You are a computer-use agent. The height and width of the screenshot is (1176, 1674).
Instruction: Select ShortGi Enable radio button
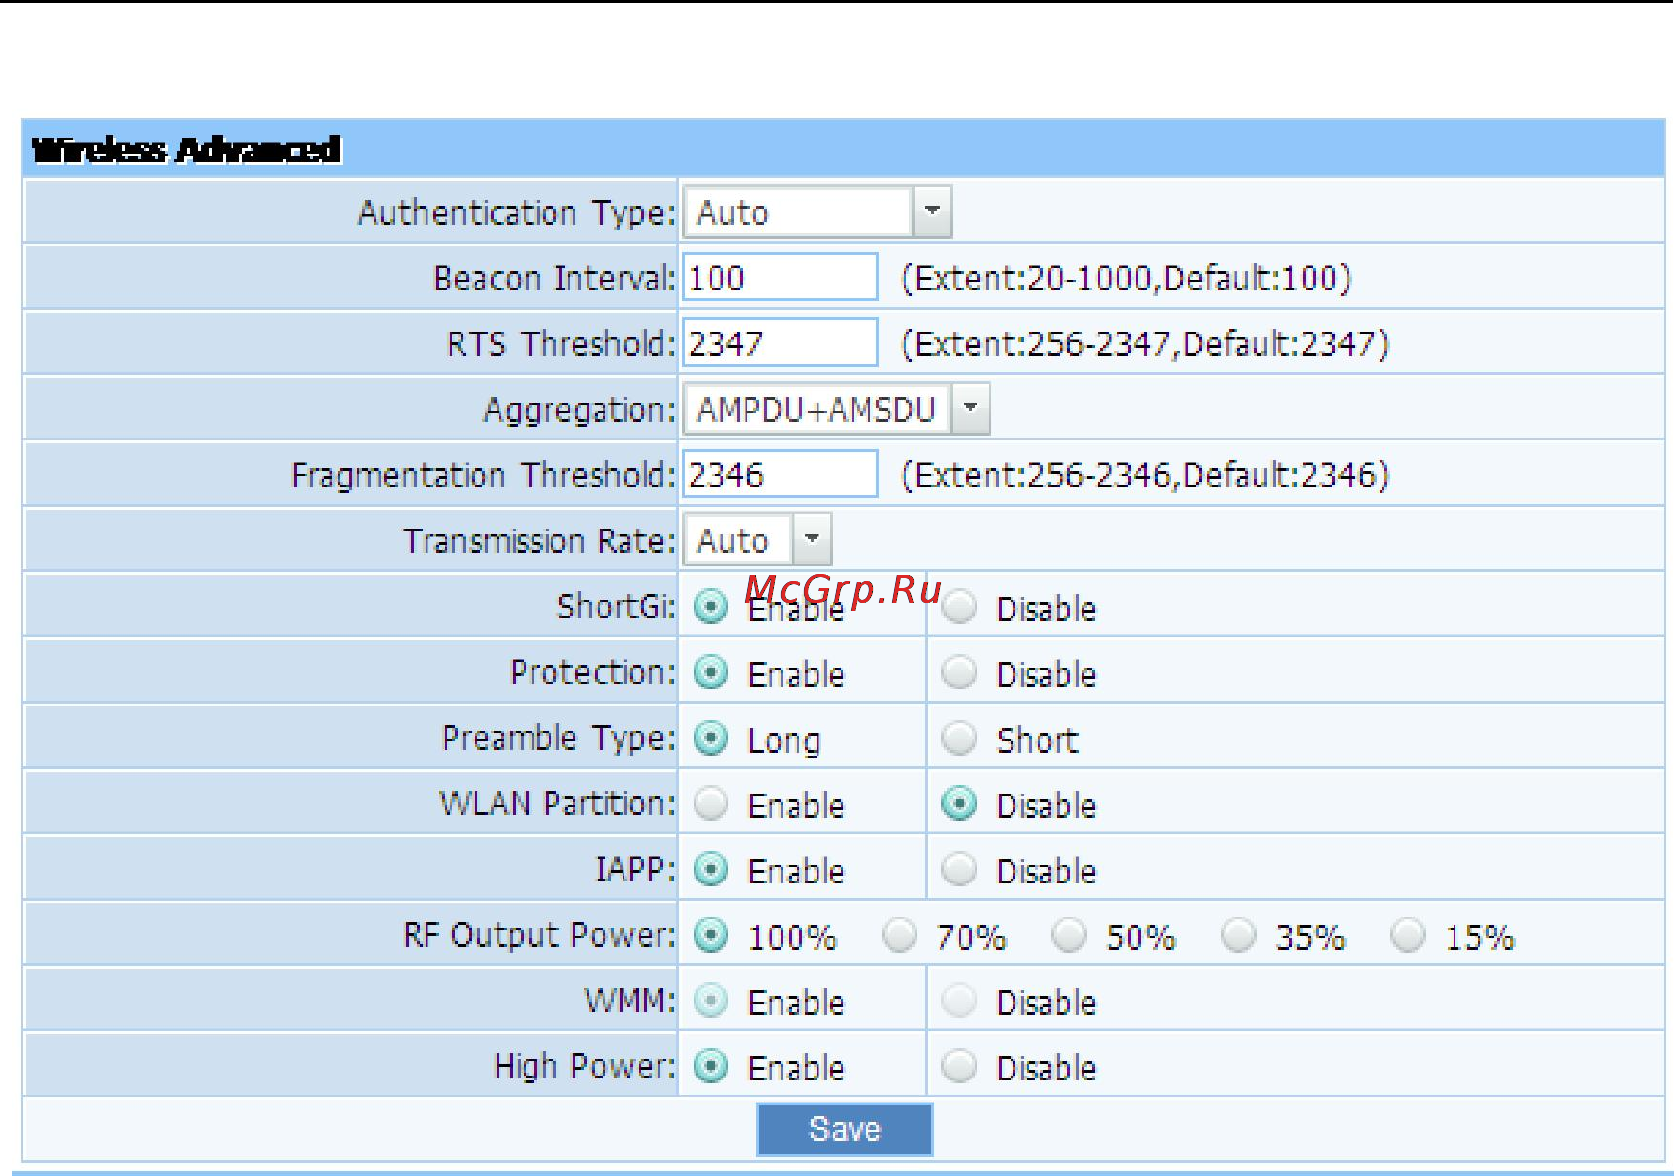(711, 606)
